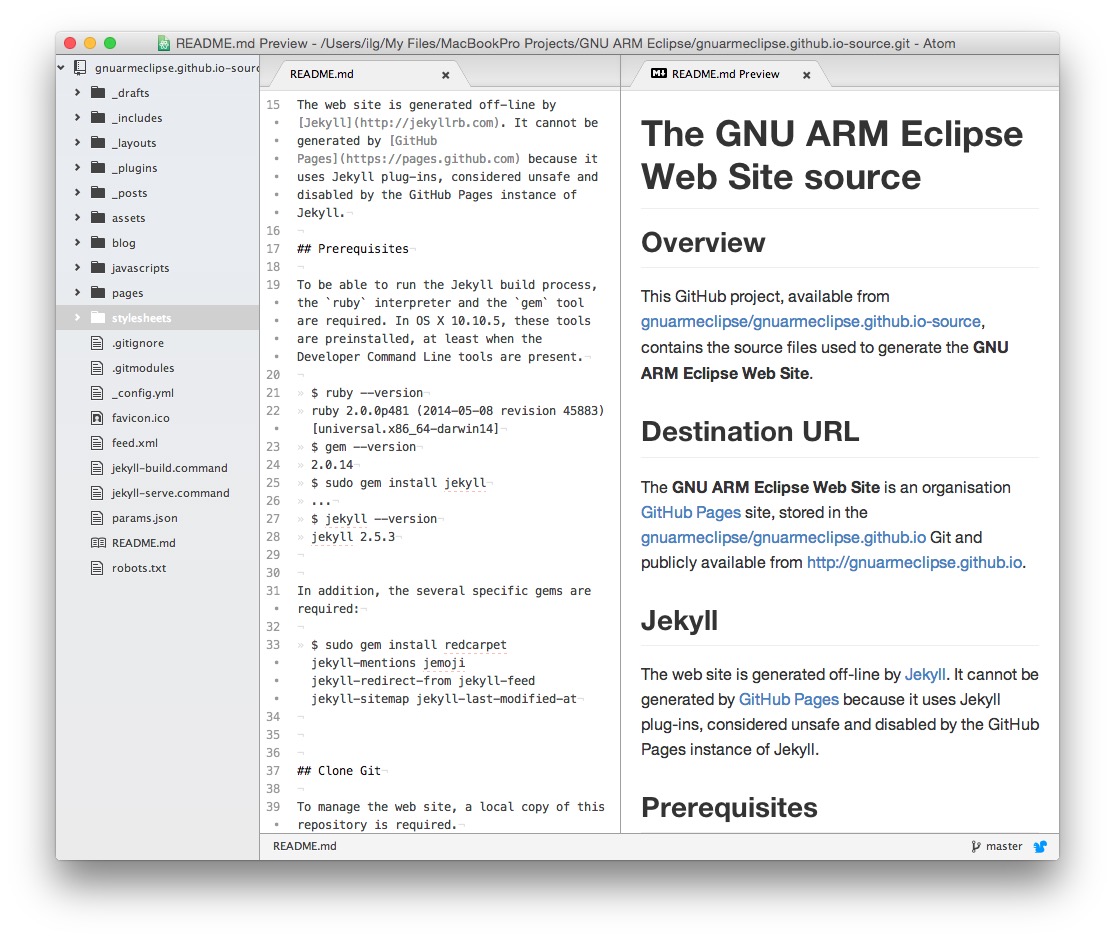Click the README.md book icon in tree

(x=98, y=543)
